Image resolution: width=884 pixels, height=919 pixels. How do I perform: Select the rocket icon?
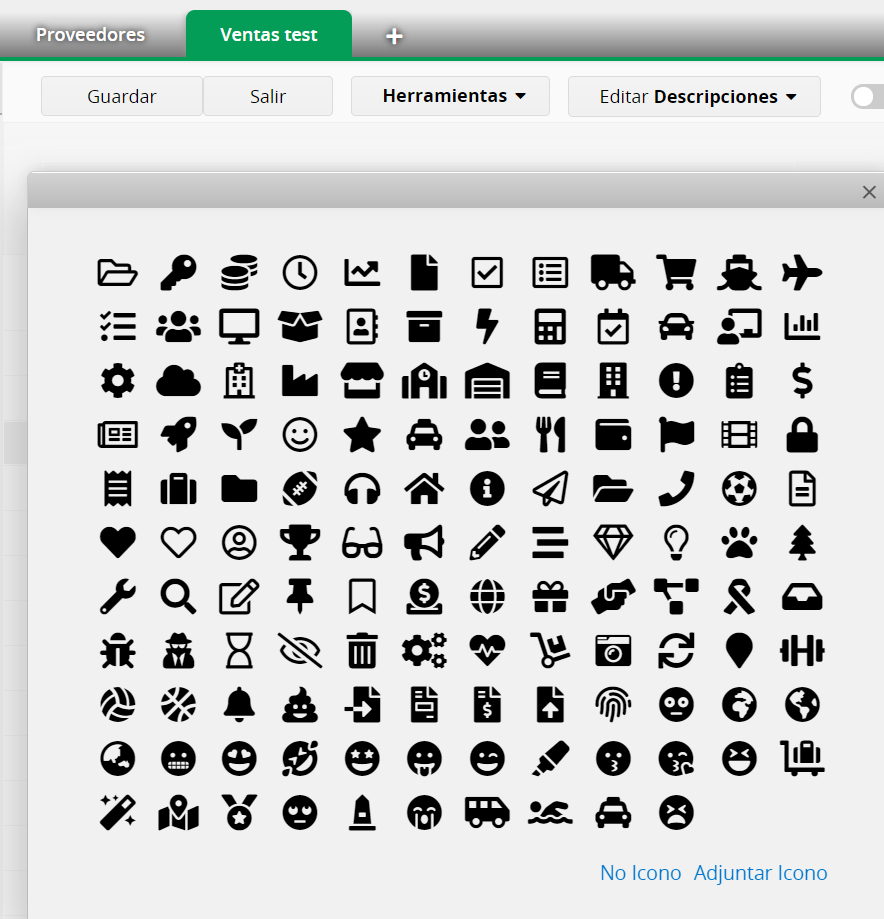[x=179, y=434]
